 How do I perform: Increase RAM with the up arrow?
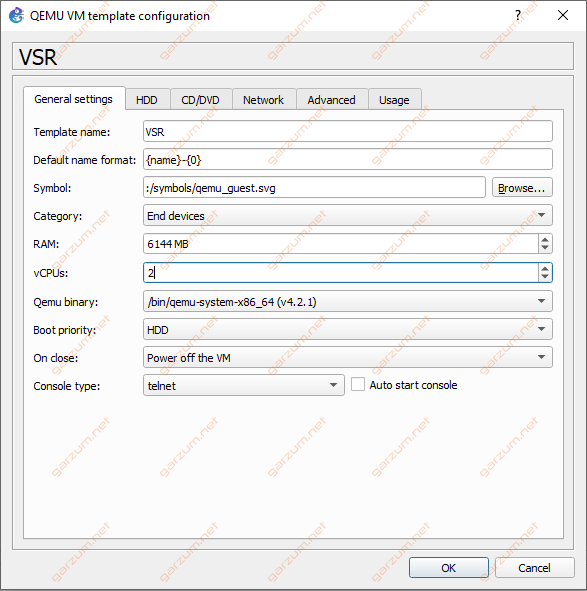[x=545, y=239]
